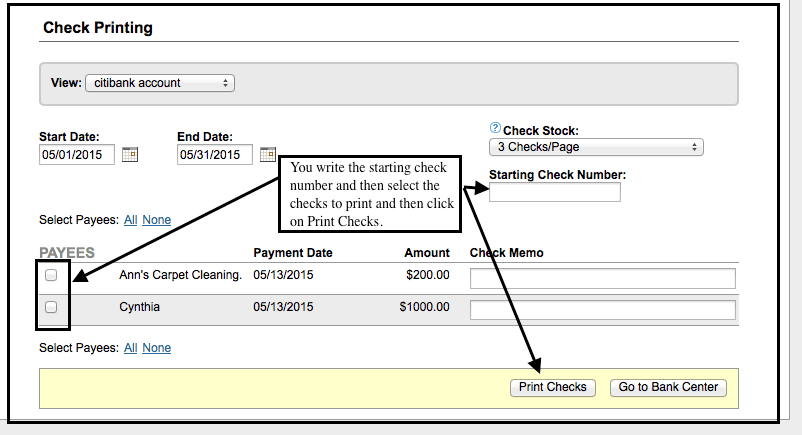Click the None link above the payees list

click(156, 220)
